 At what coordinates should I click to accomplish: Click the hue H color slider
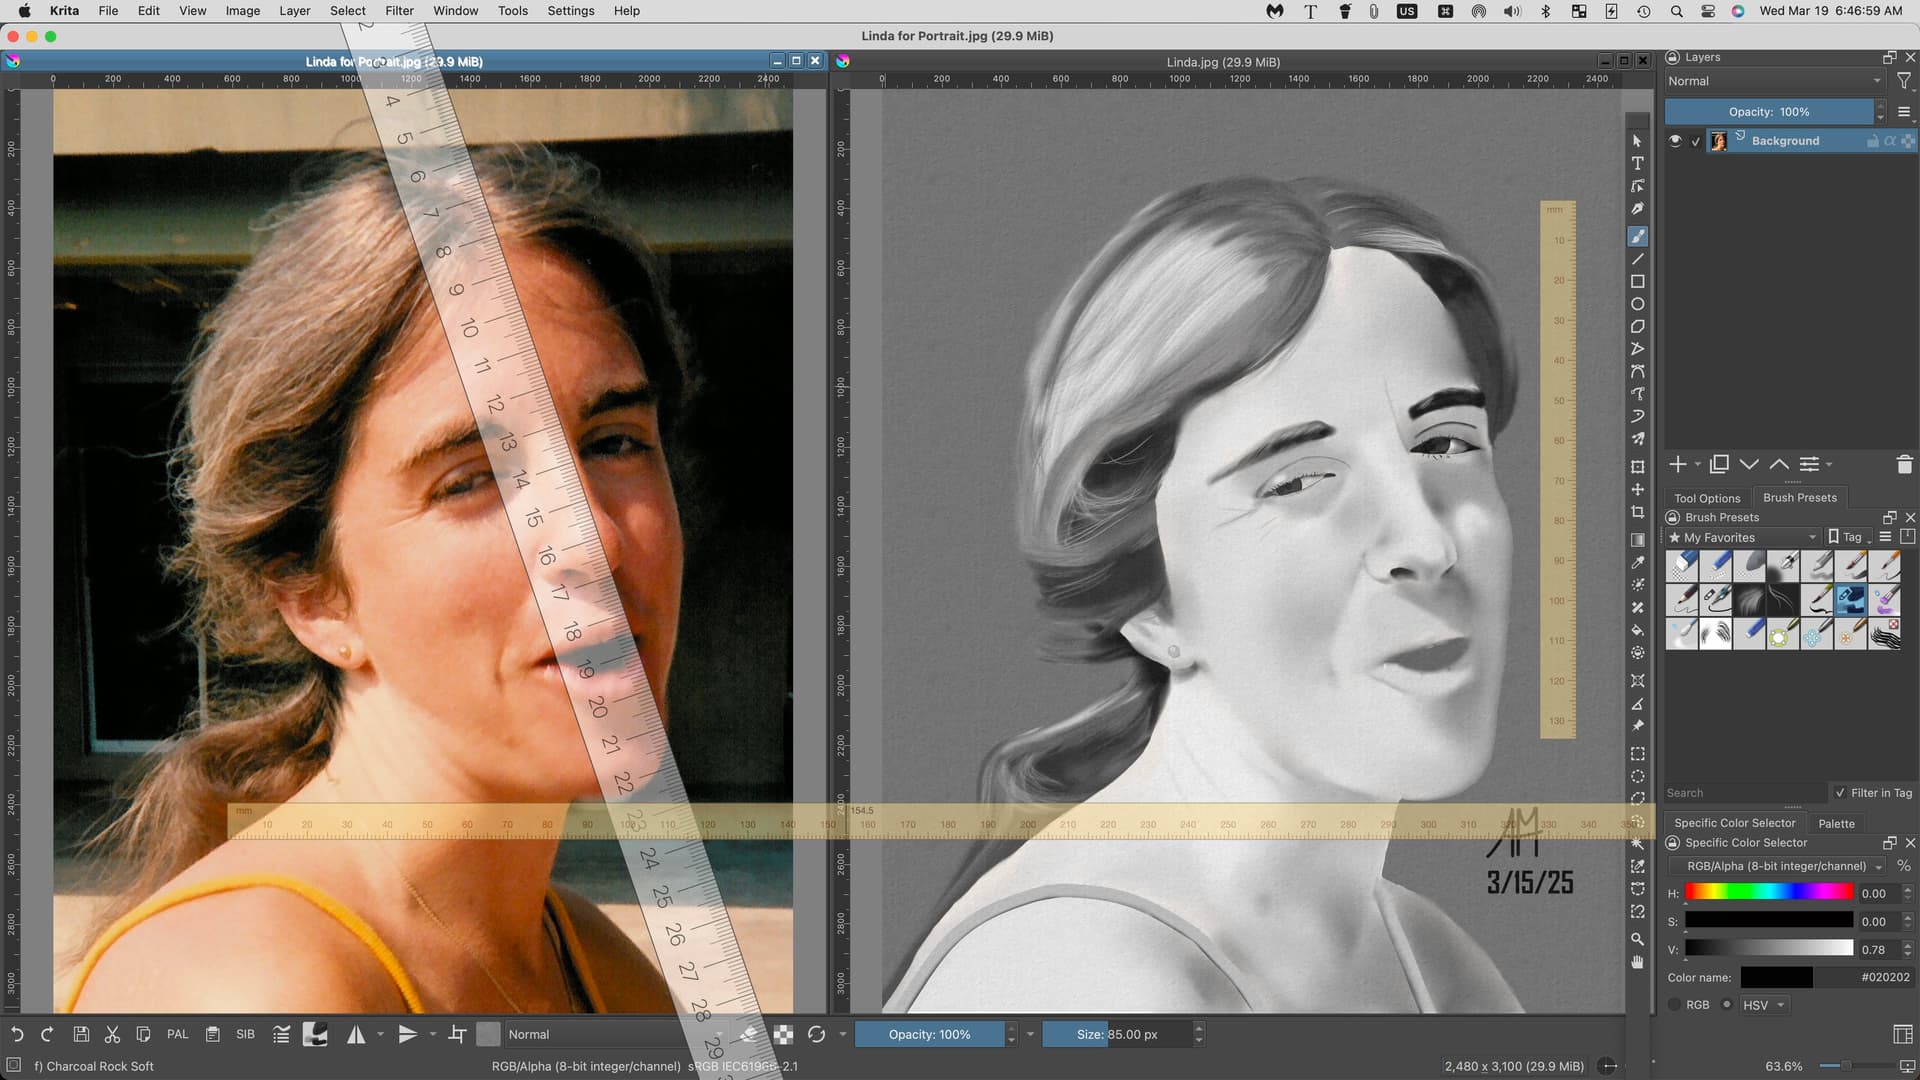click(x=1768, y=893)
